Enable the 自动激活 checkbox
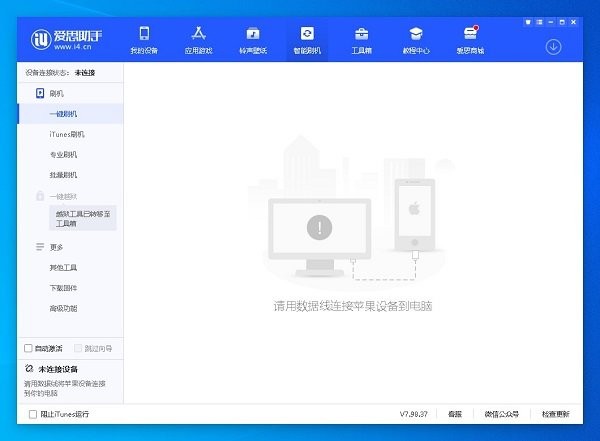 28,348
